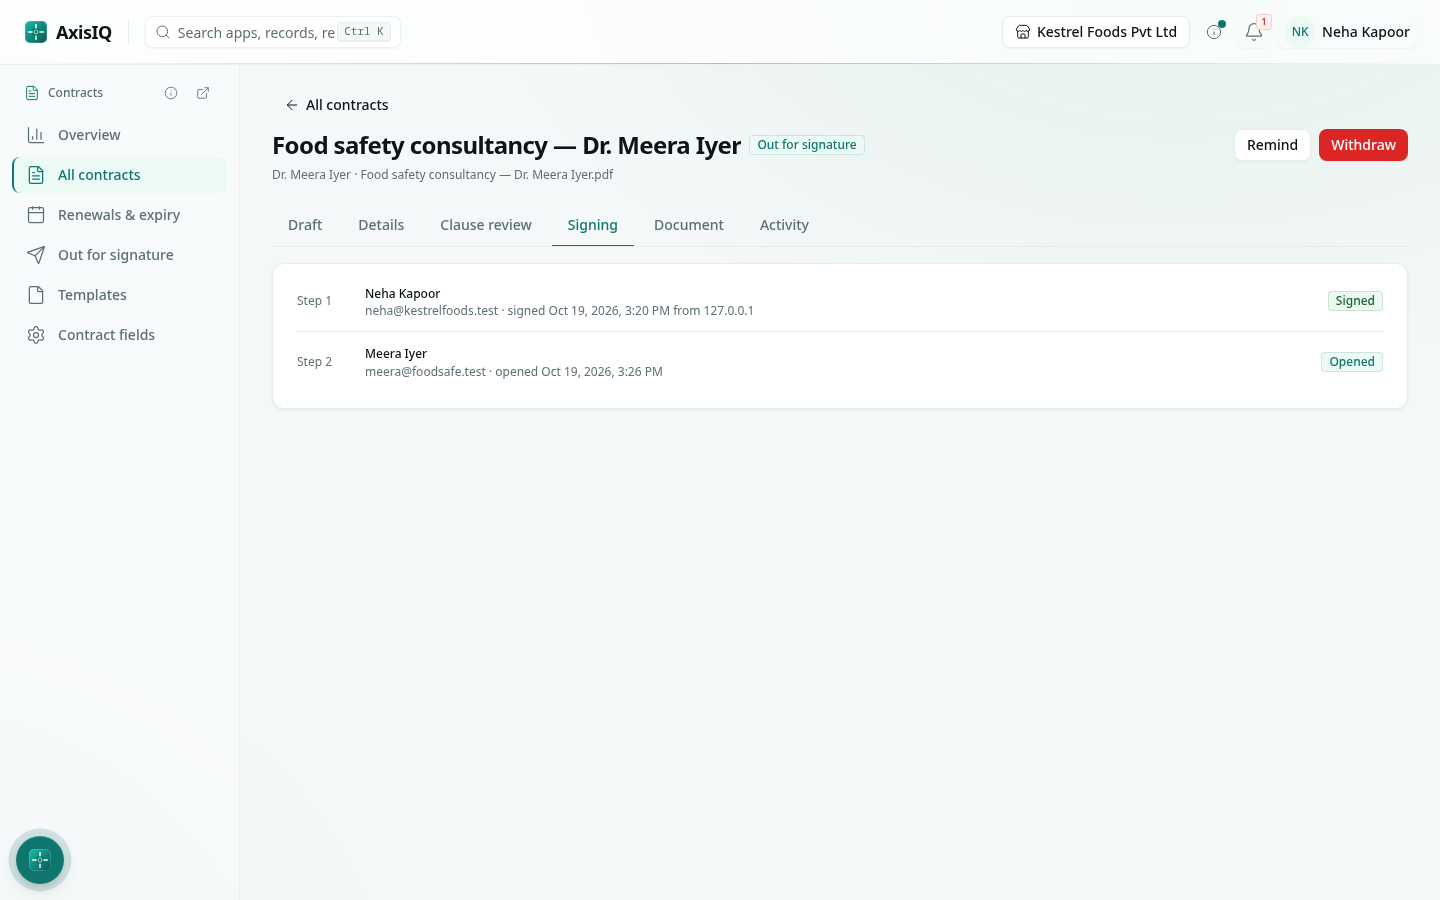Image resolution: width=1440 pixels, height=900 pixels.
Task: Open the help info icon in top bar
Action: (1214, 32)
